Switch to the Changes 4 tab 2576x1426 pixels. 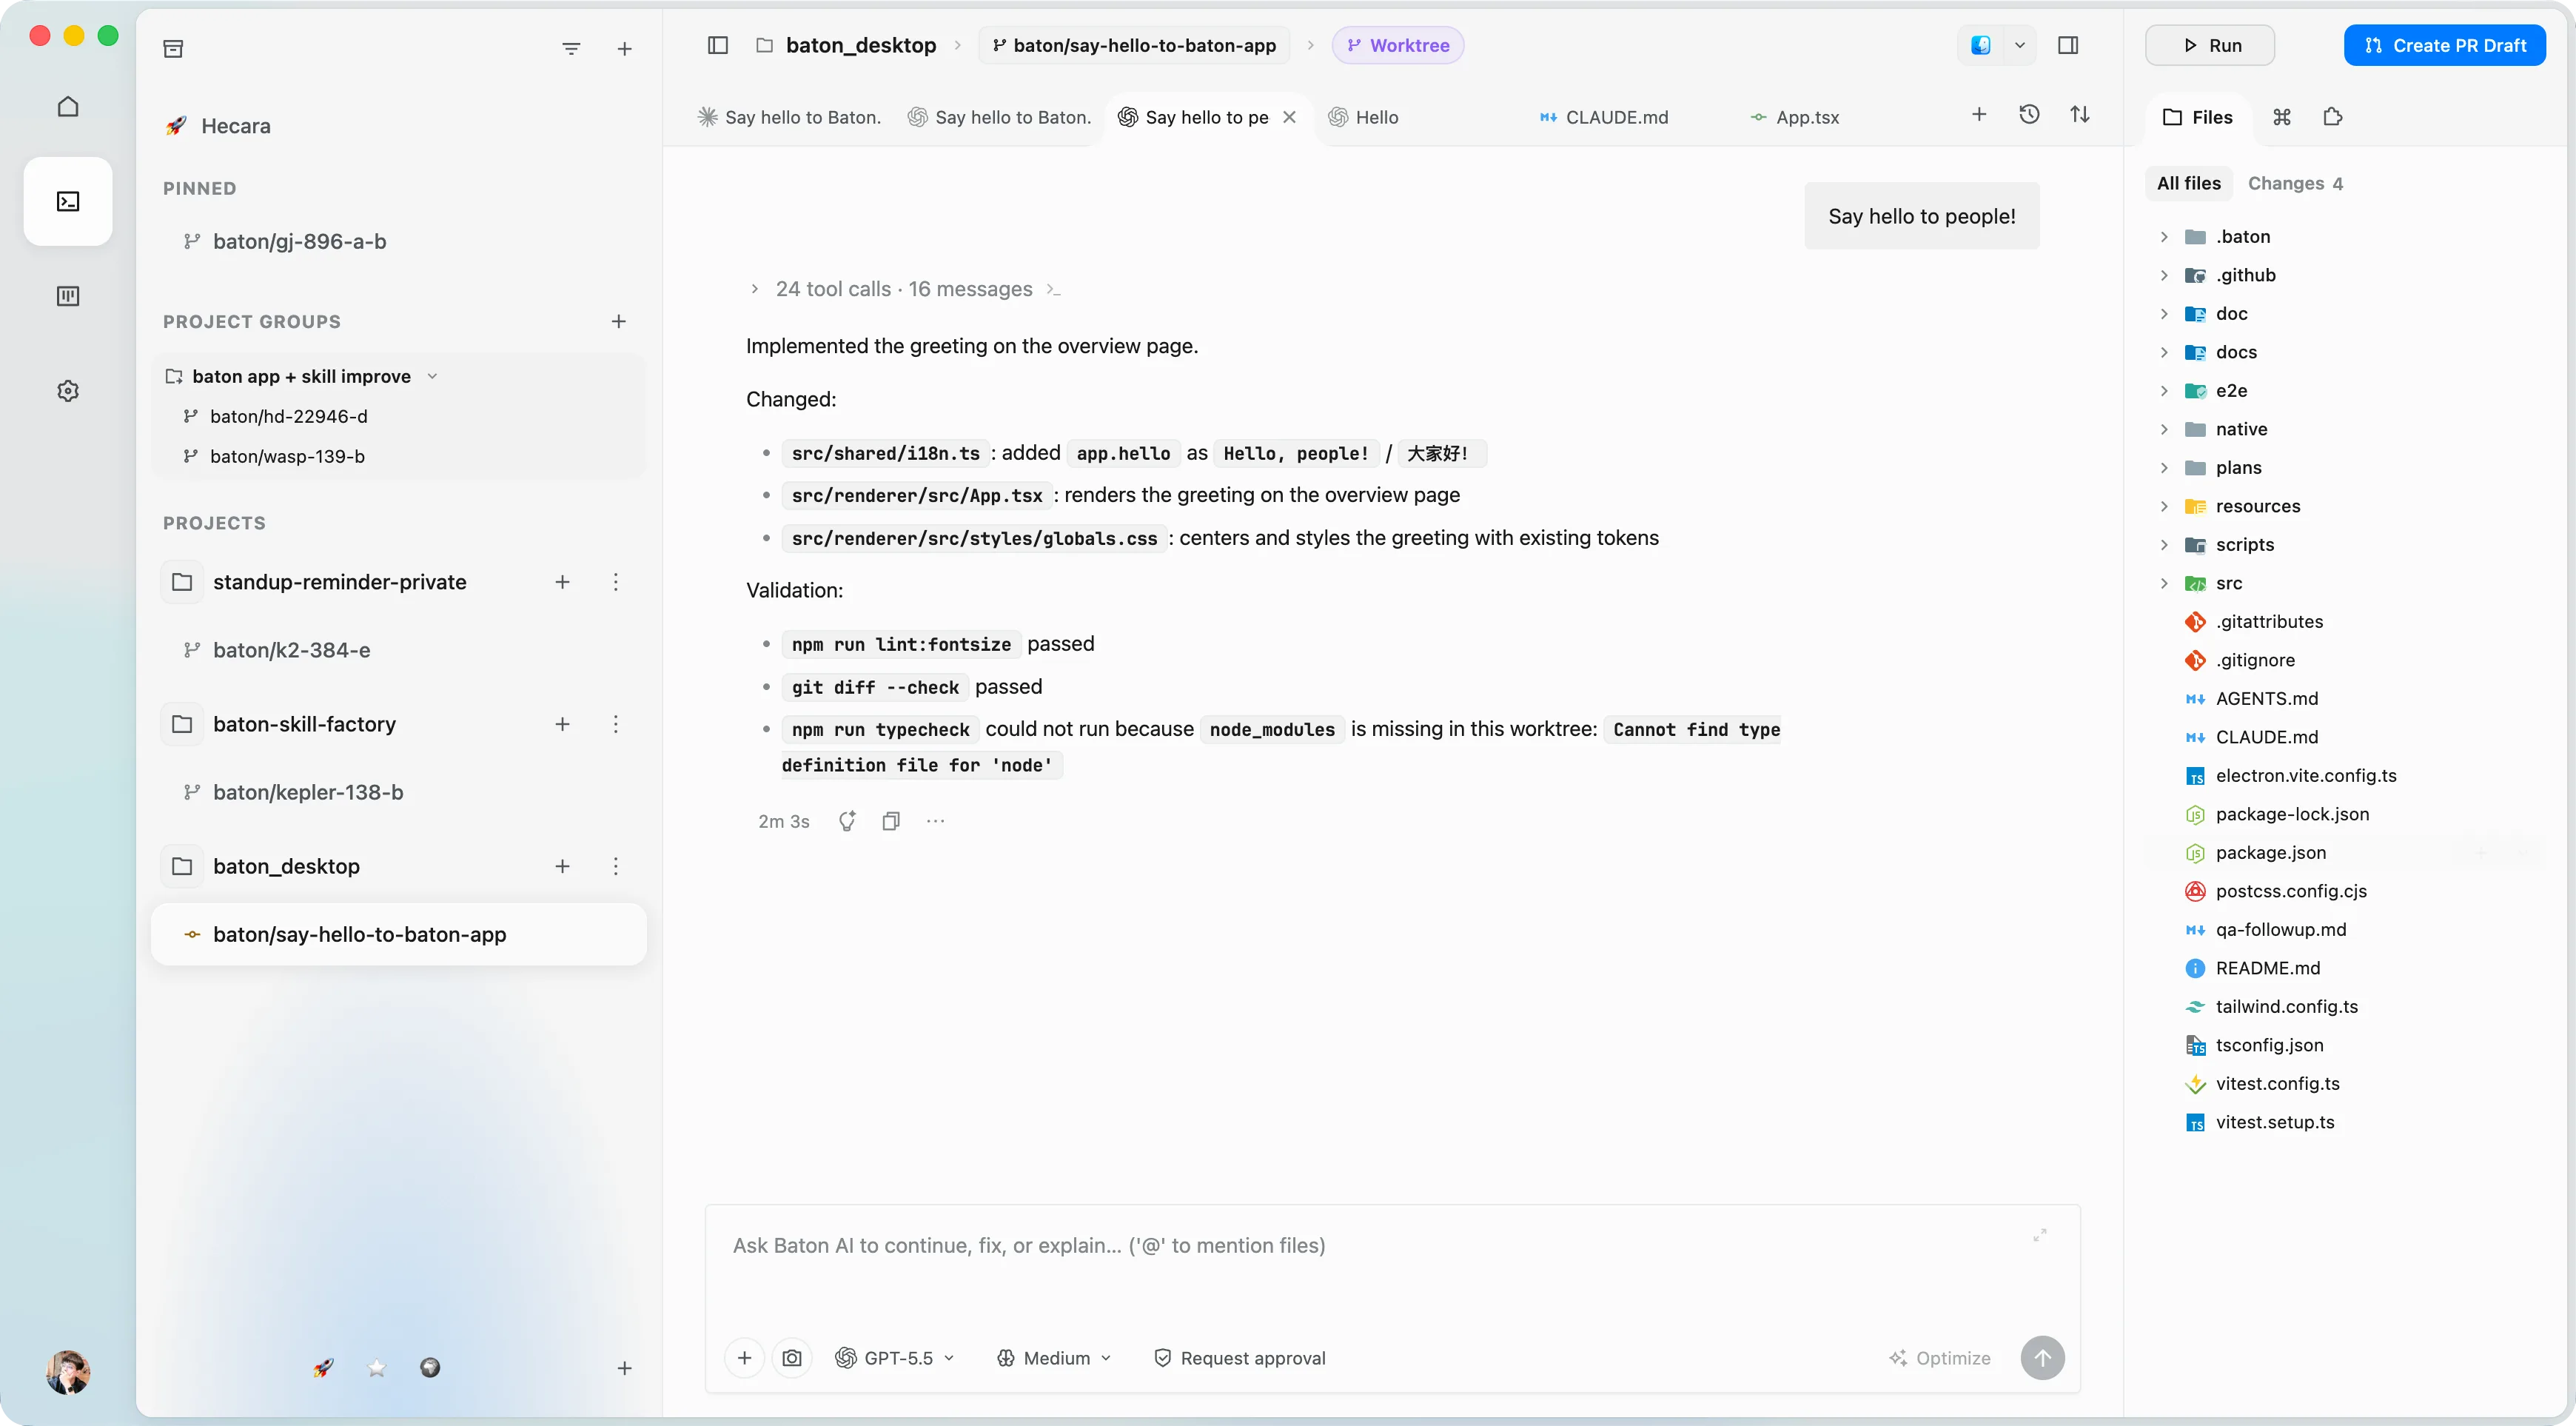coord(2295,183)
